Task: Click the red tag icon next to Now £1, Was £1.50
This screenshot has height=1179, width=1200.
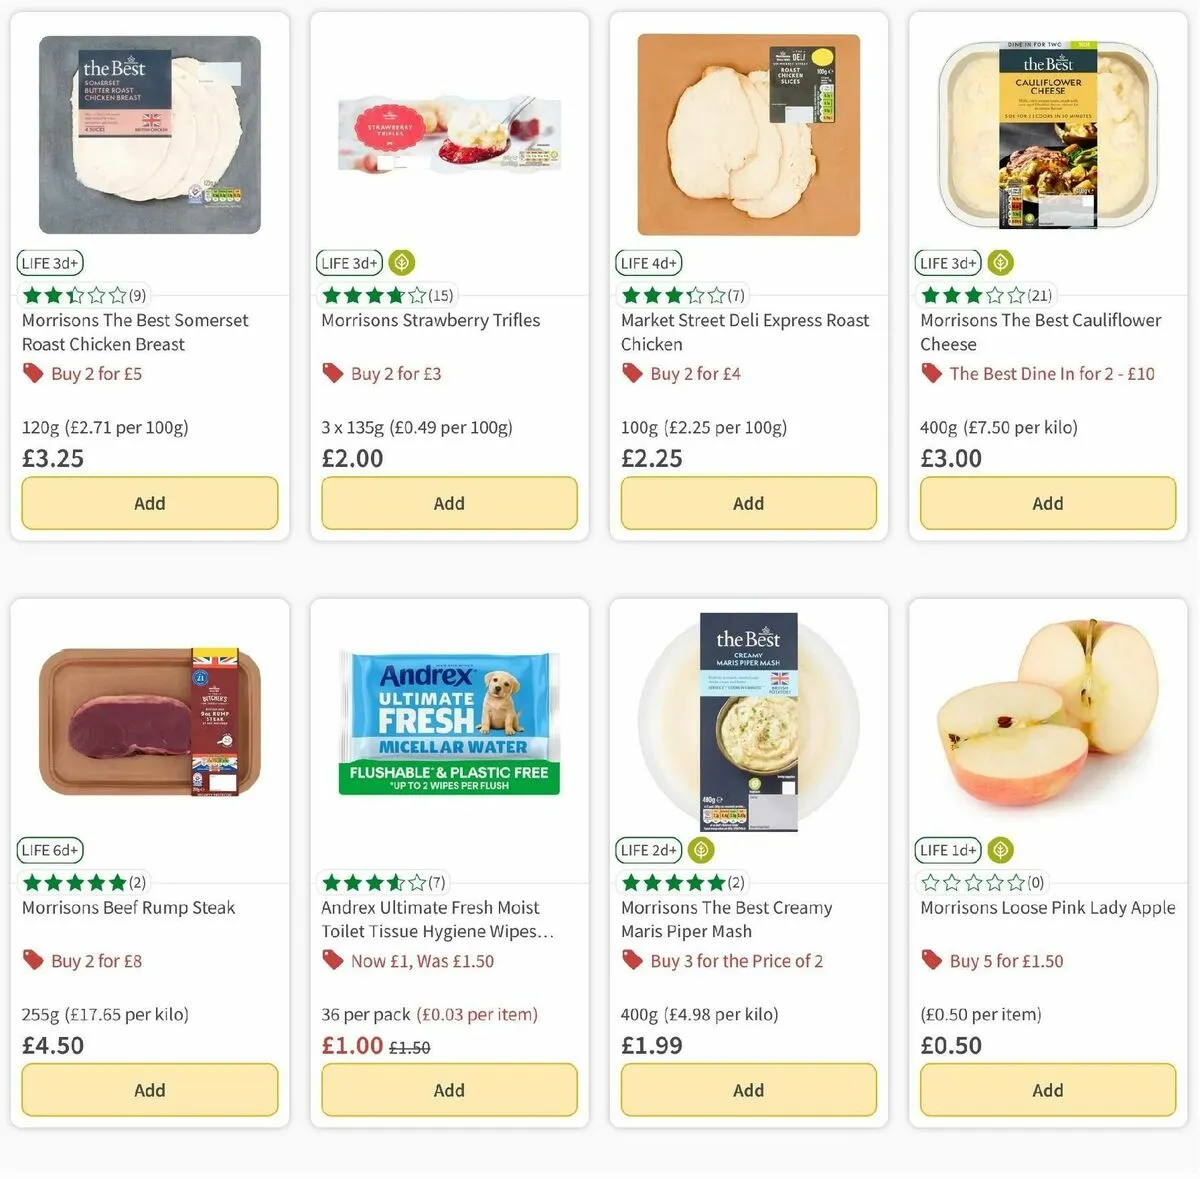Action: pos(332,960)
